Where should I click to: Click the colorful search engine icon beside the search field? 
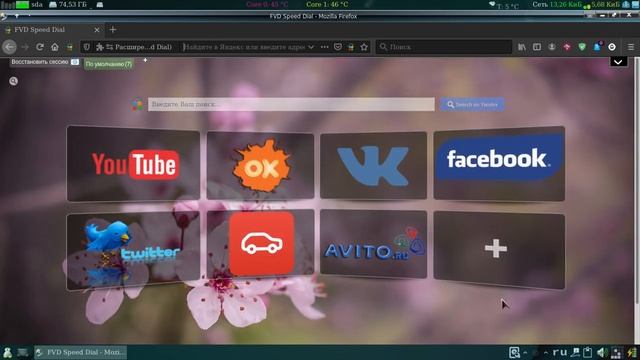137,105
